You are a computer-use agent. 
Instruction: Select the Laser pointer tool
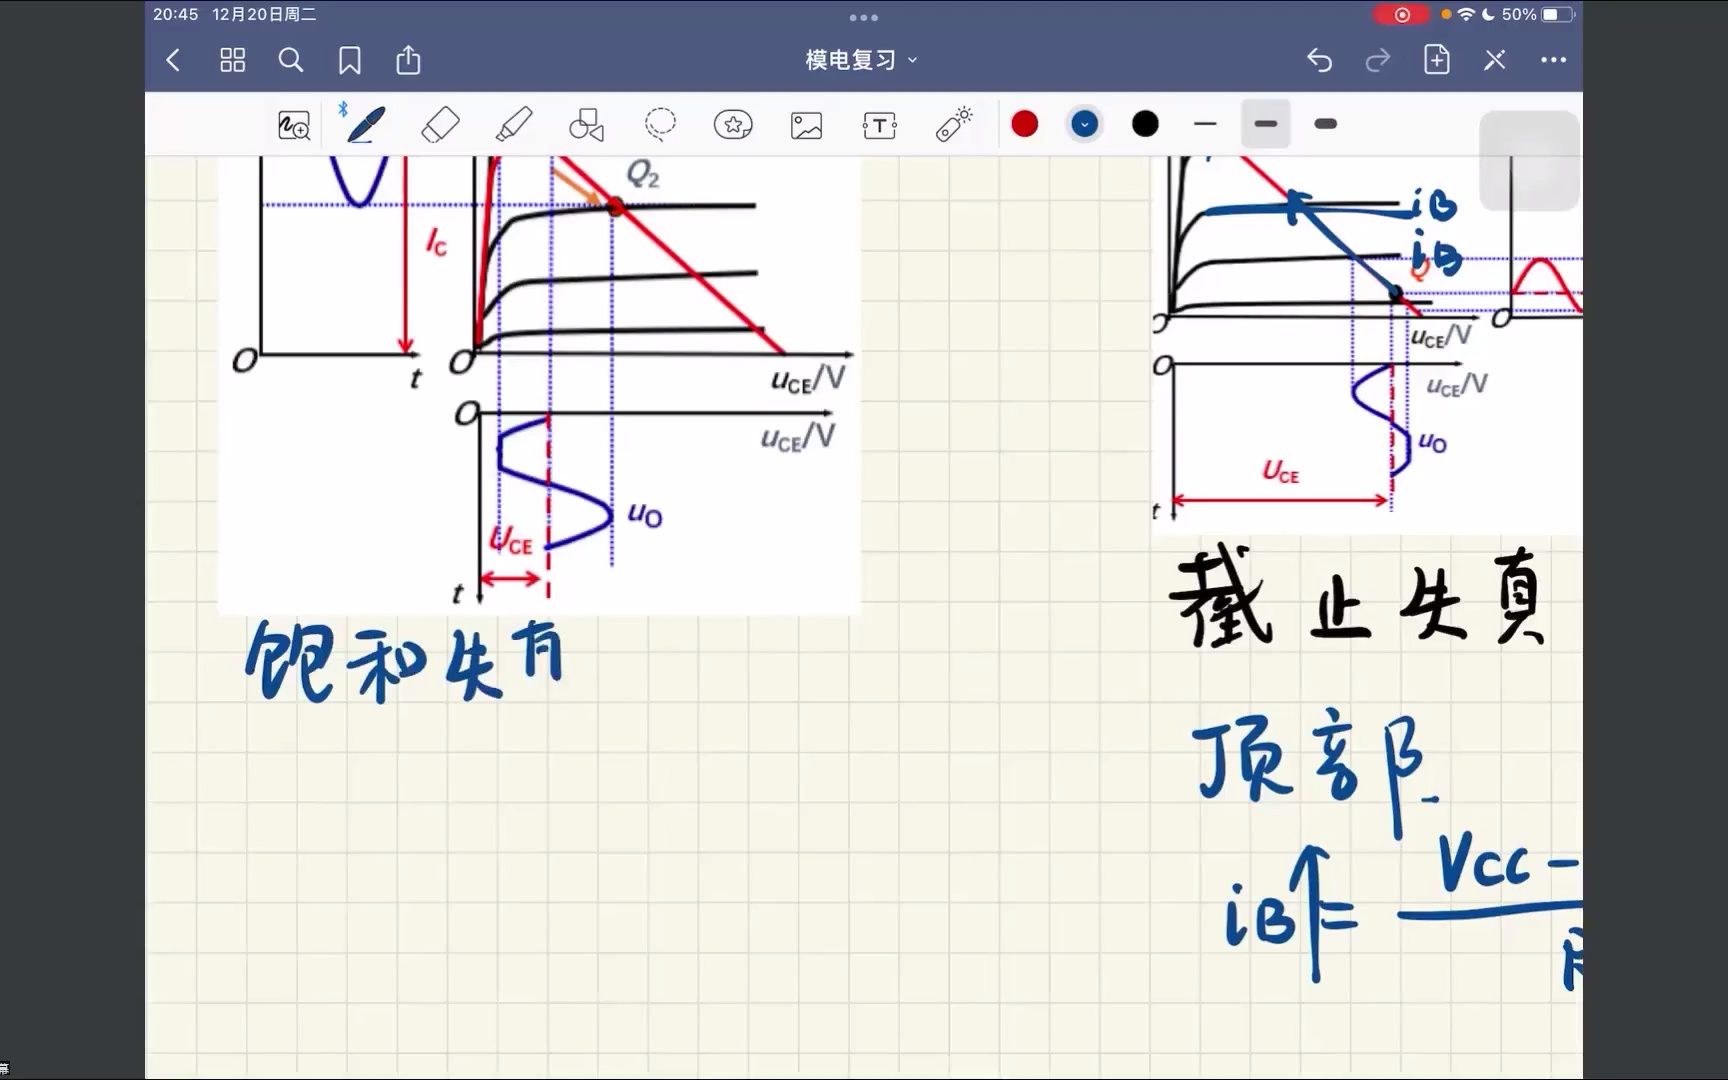tap(954, 124)
